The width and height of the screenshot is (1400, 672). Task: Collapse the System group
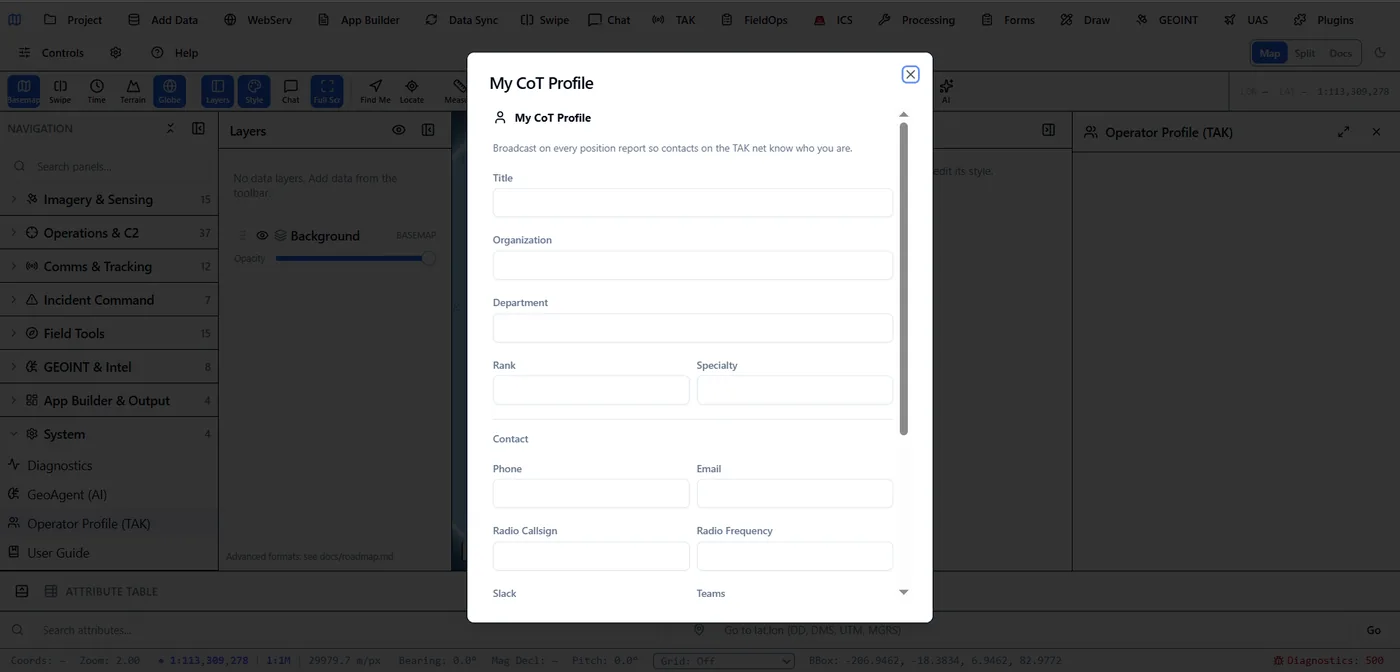click(109, 434)
